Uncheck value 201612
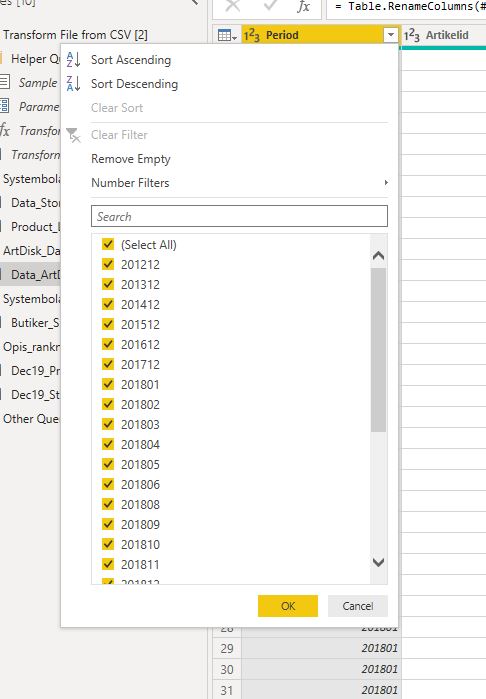Screen dimensions: 486x699 click(108, 344)
